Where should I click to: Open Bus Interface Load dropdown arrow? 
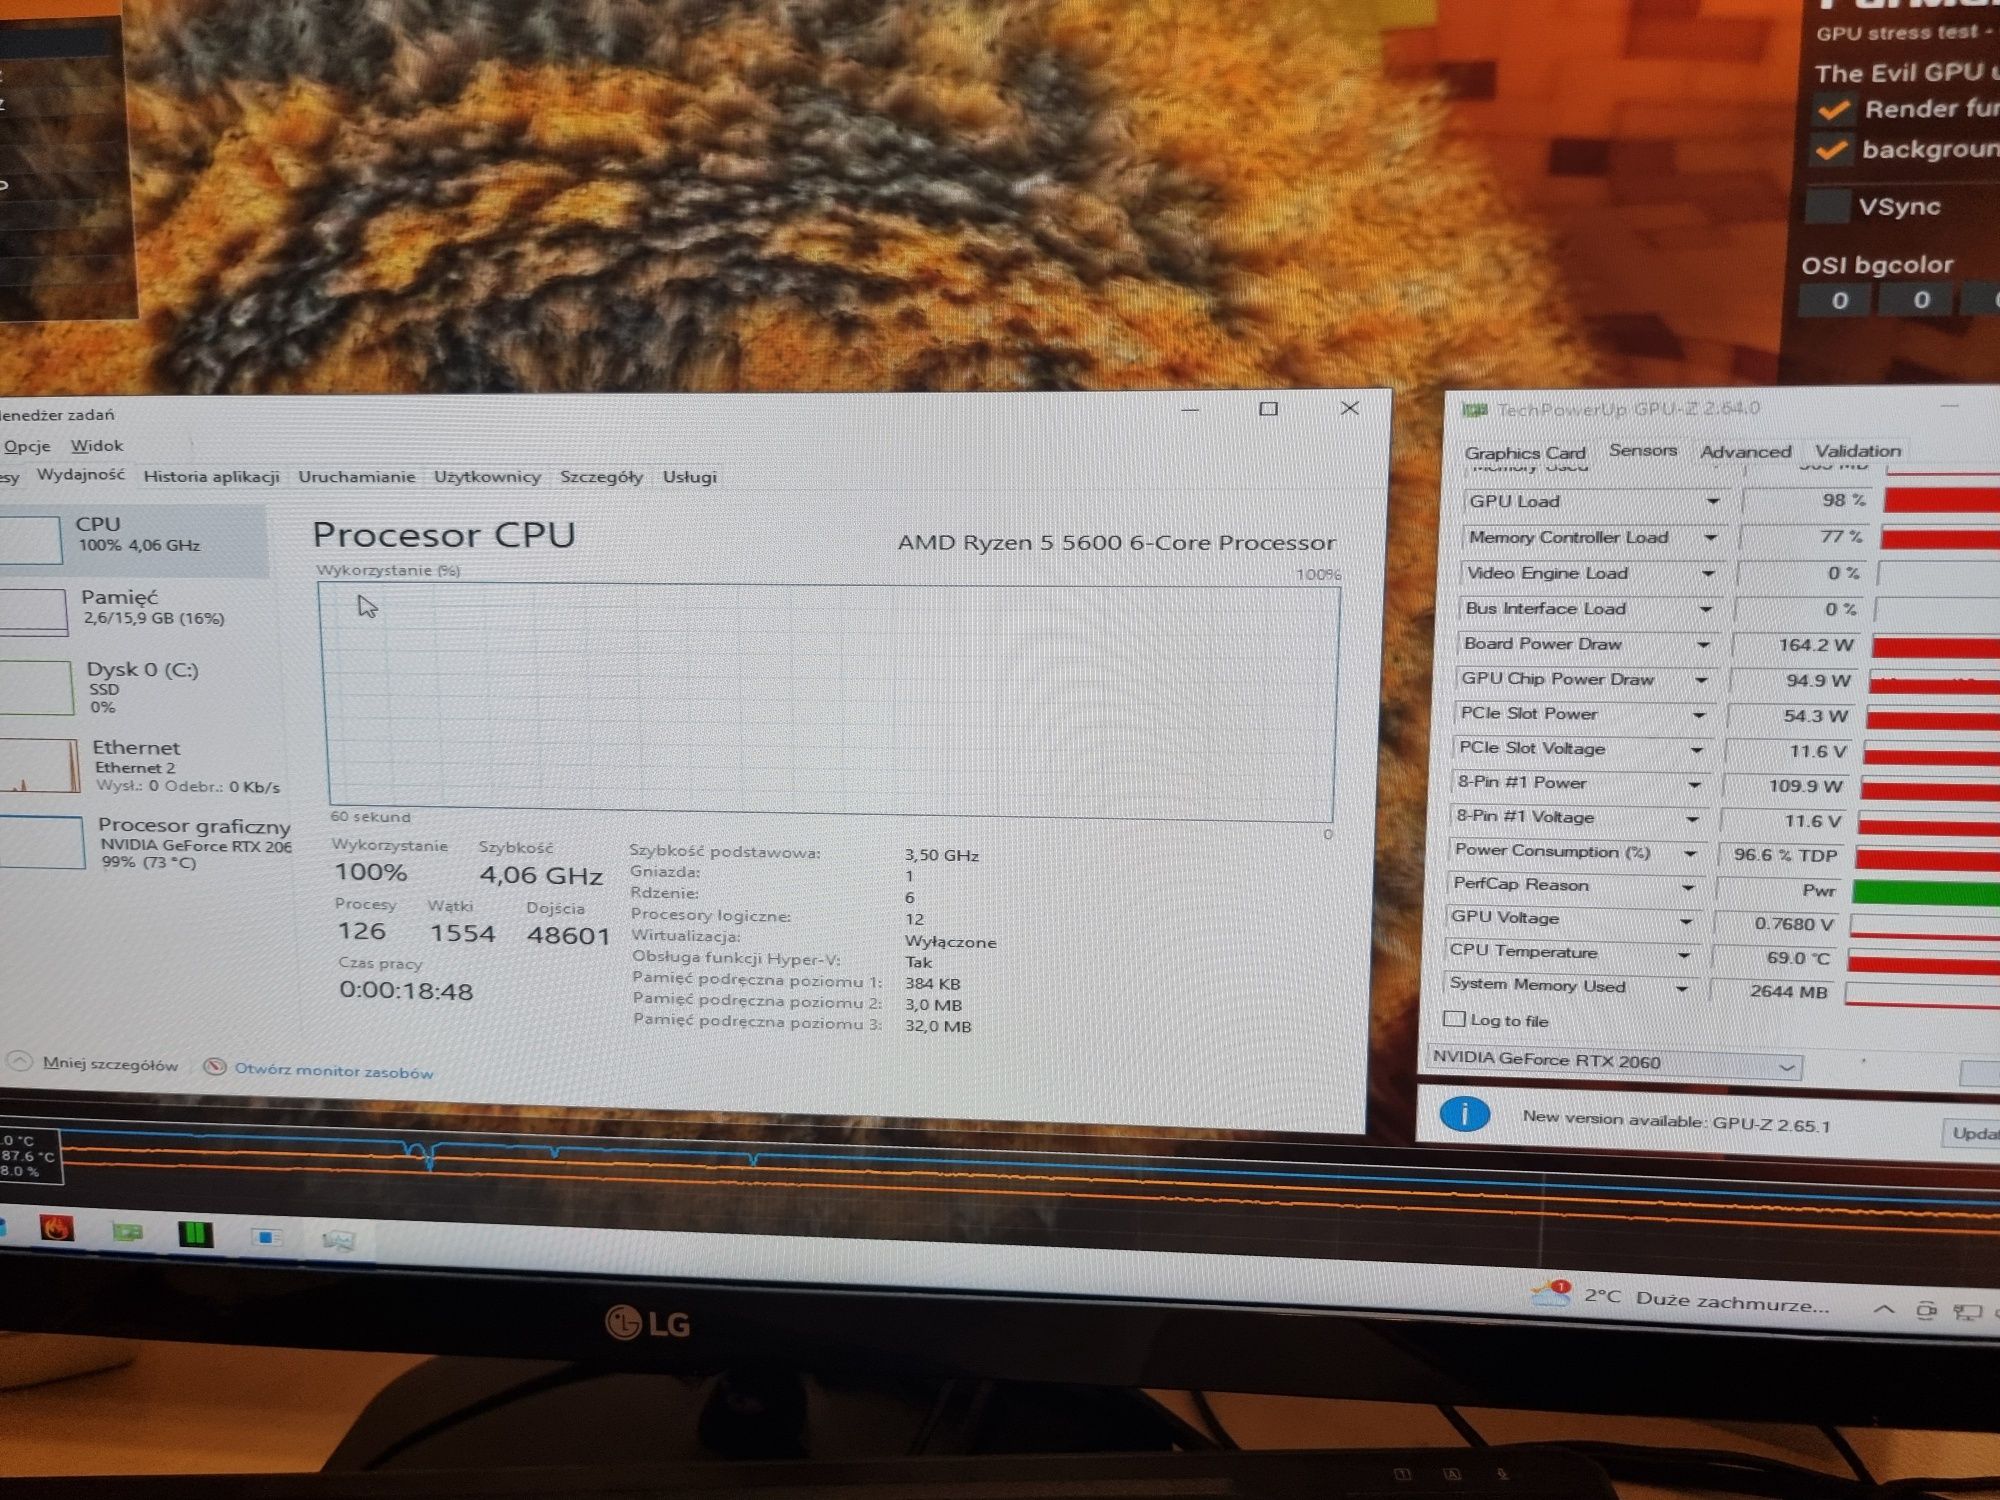(1706, 608)
